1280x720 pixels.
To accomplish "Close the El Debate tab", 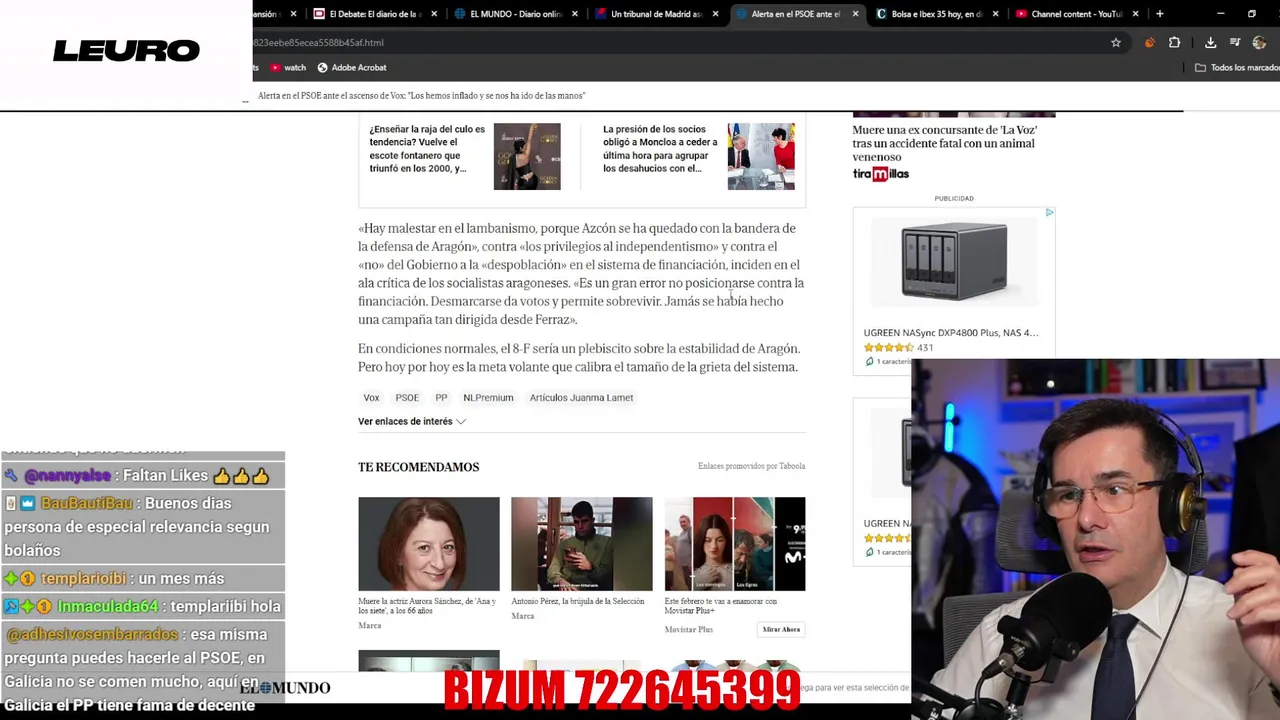I will pos(435,14).
